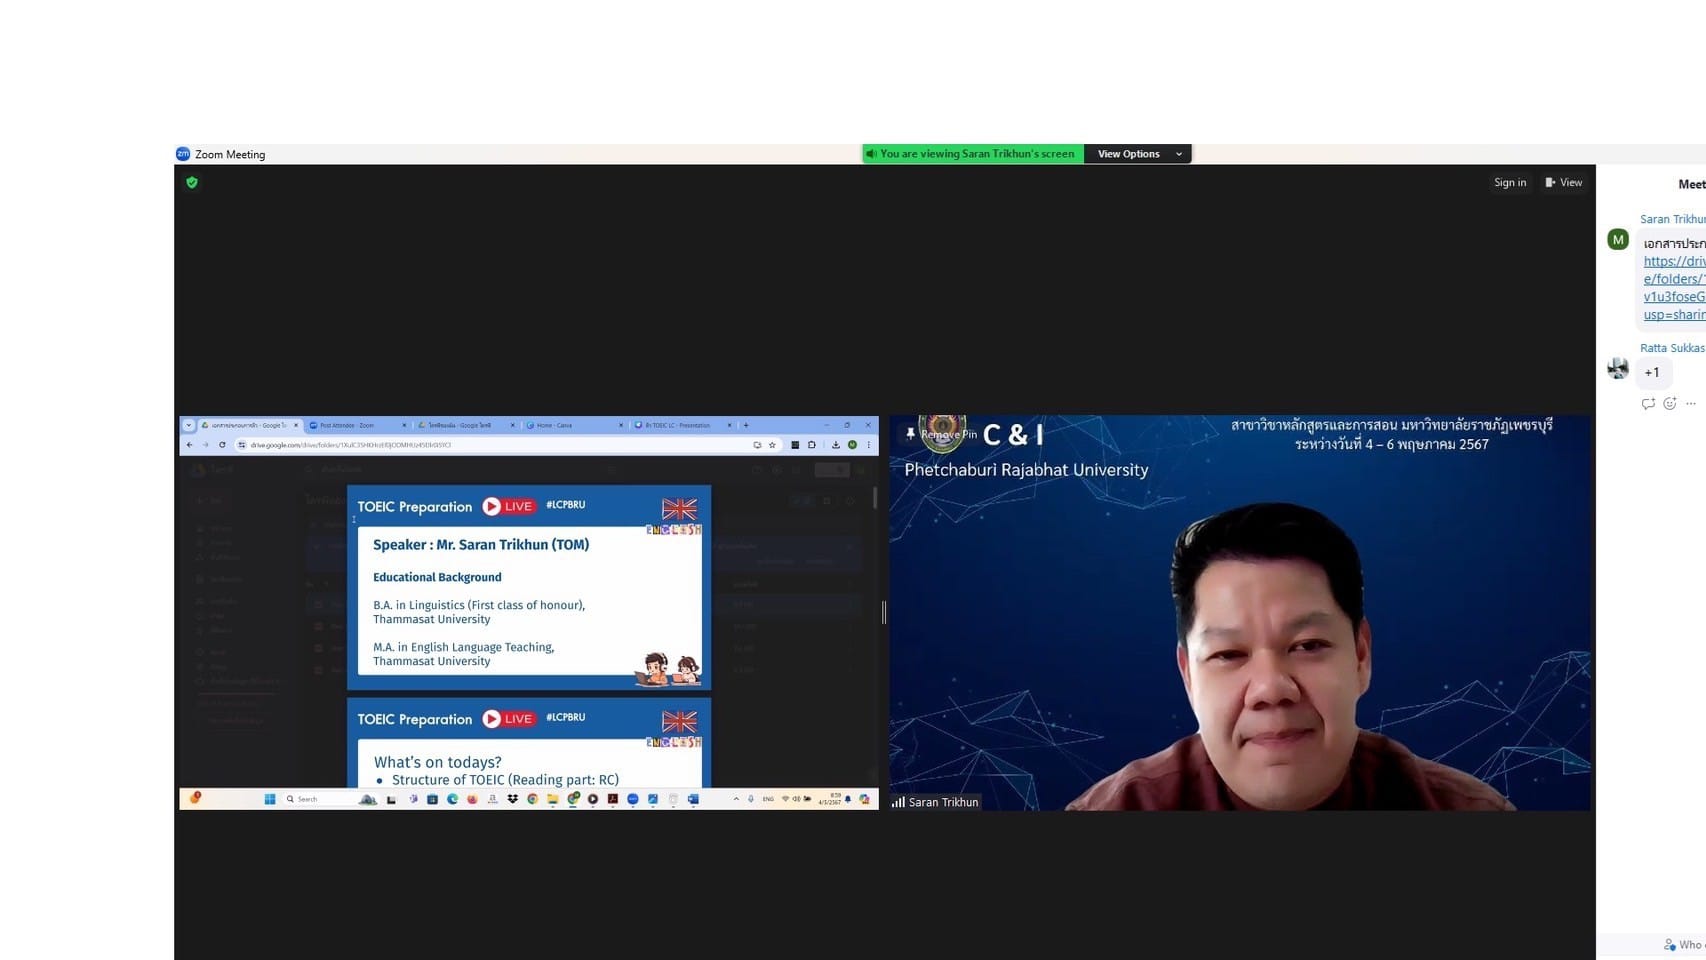Image resolution: width=1706 pixels, height=960 pixels.
Task: Add emoji reaction to +1 message
Action: (1669, 404)
